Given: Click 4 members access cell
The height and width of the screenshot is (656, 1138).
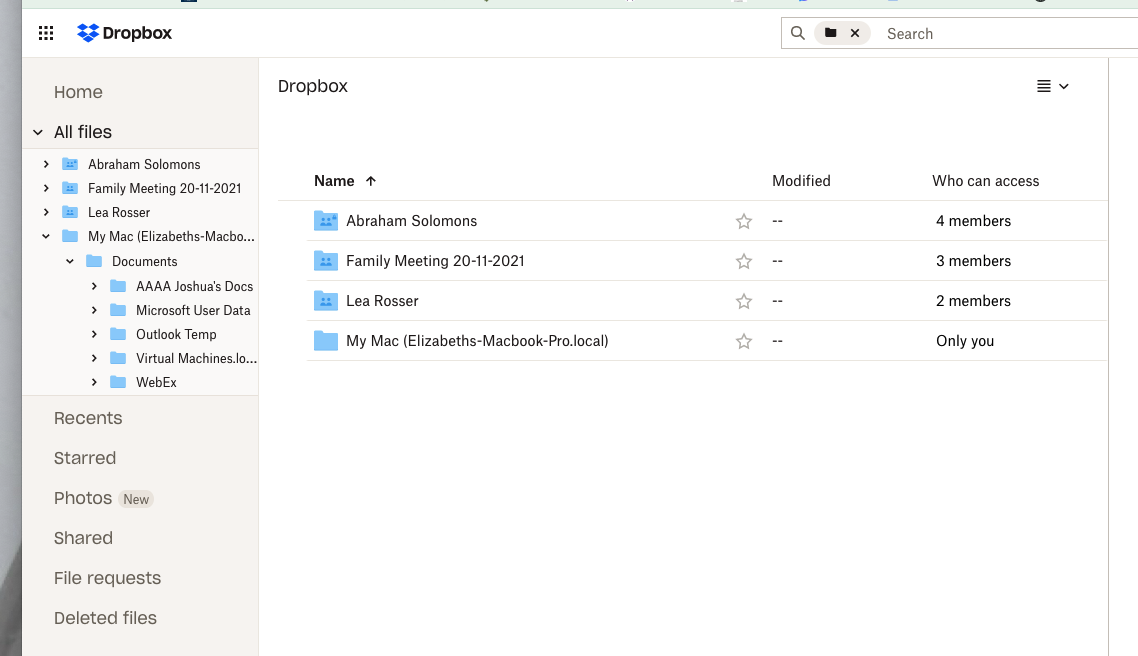Looking at the screenshot, I should 973,221.
